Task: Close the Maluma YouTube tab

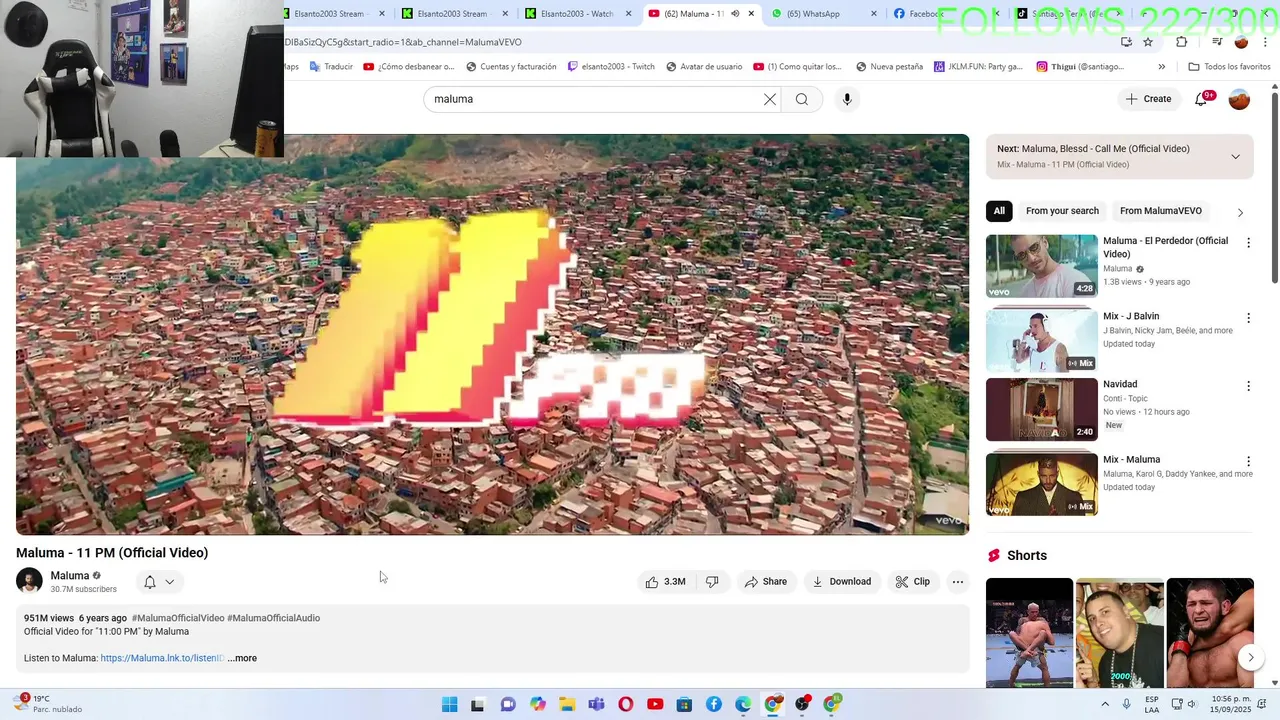Action: [751, 14]
